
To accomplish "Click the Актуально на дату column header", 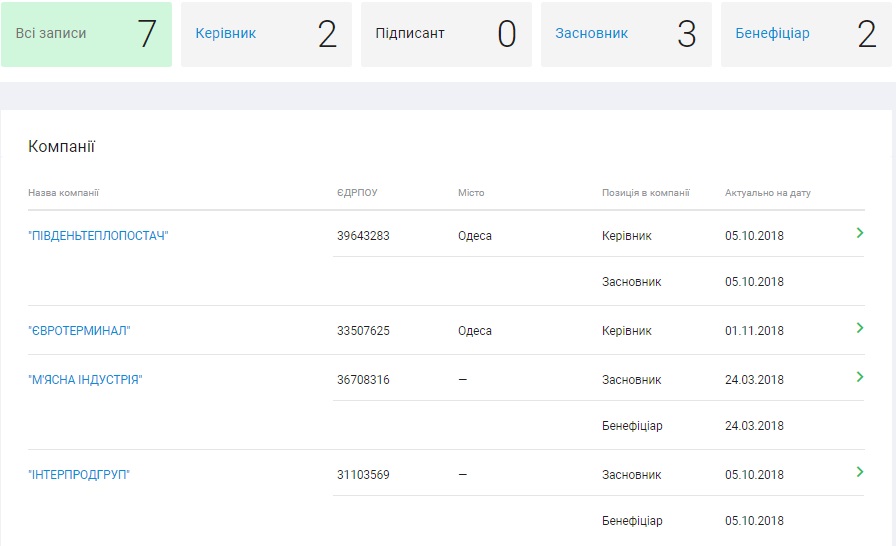I will 767,193.
